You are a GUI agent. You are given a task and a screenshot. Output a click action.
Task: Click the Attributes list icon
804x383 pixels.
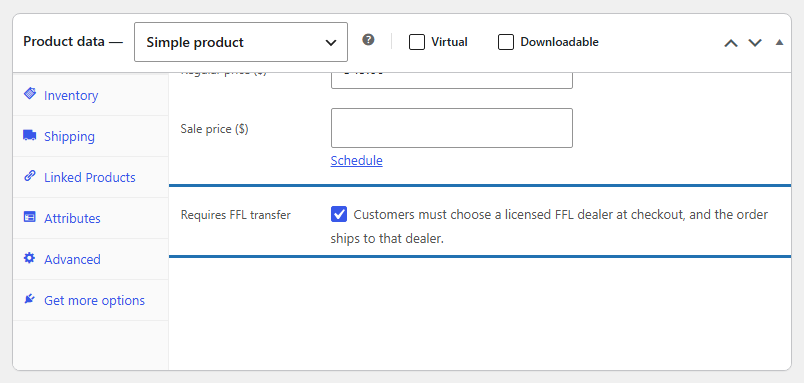click(x=30, y=217)
